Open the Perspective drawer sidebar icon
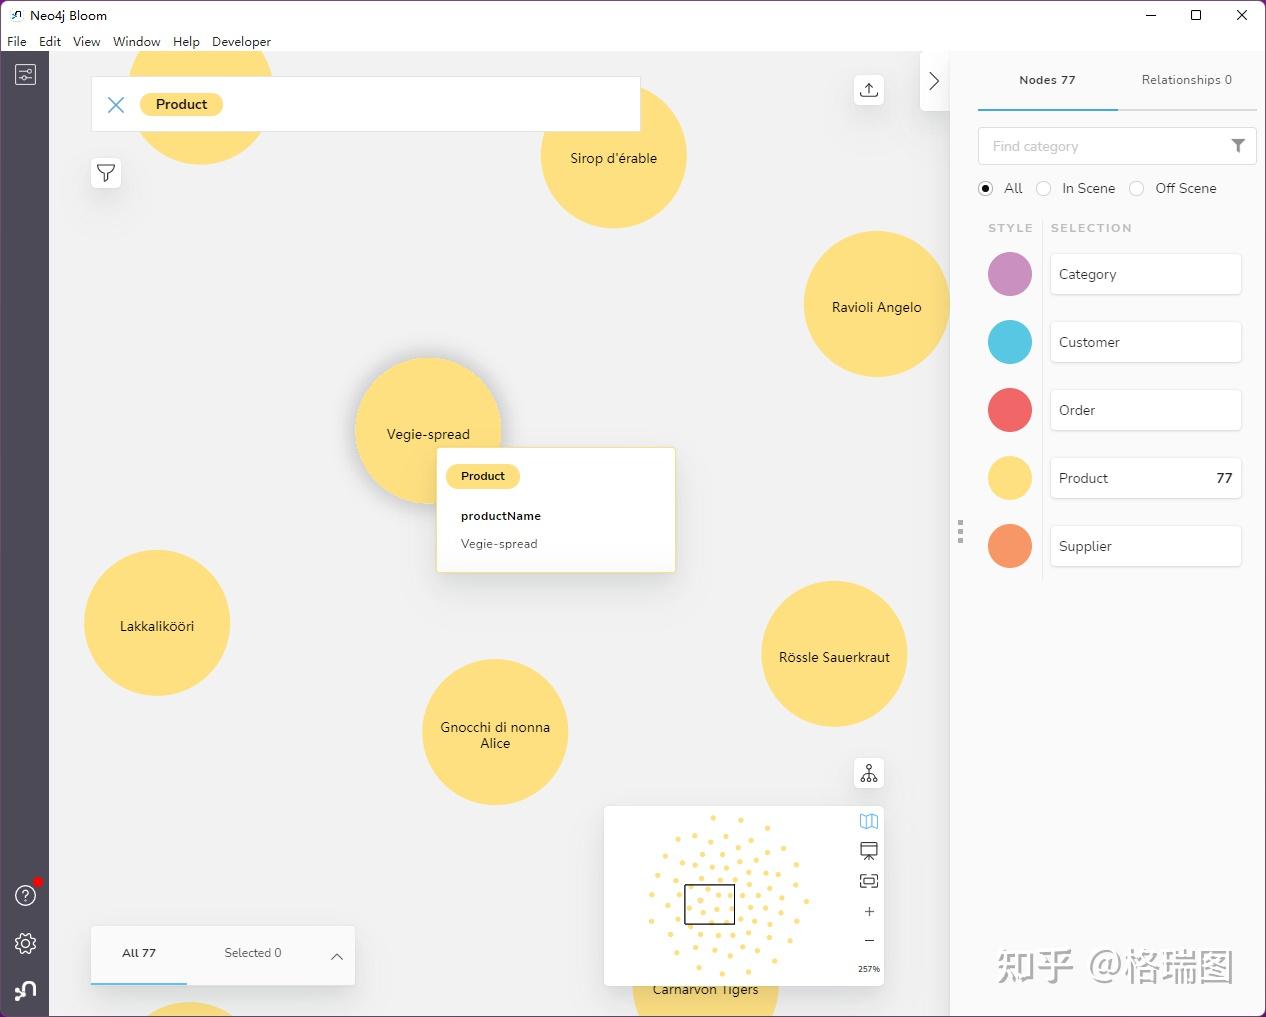The height and width of the screenshot is (1017, 1266). click(x=25, y=74)
